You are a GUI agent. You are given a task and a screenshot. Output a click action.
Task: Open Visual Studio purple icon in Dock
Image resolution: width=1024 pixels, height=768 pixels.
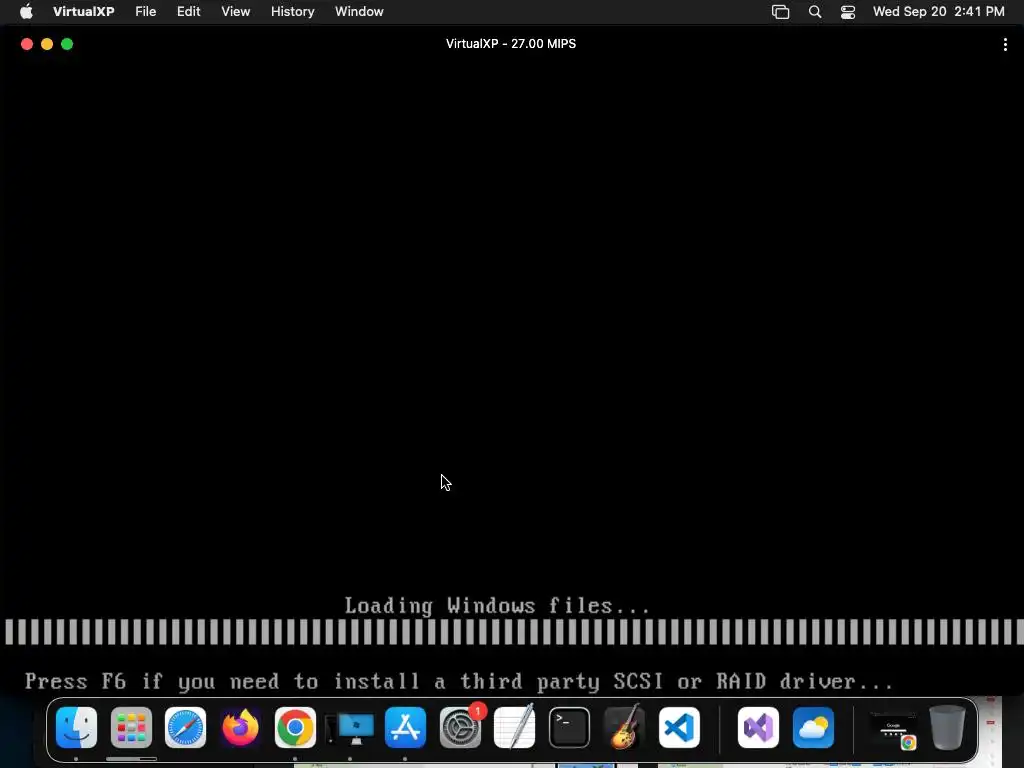tap(758, 728)
